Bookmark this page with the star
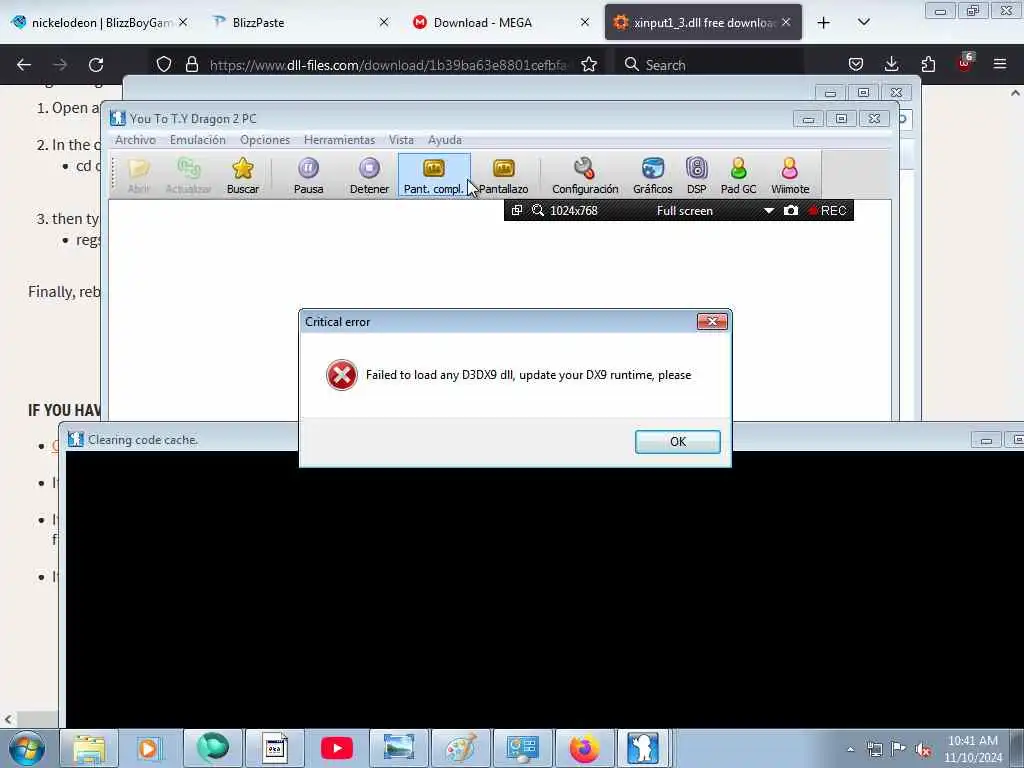1024x768 pixels. point(589,65)
